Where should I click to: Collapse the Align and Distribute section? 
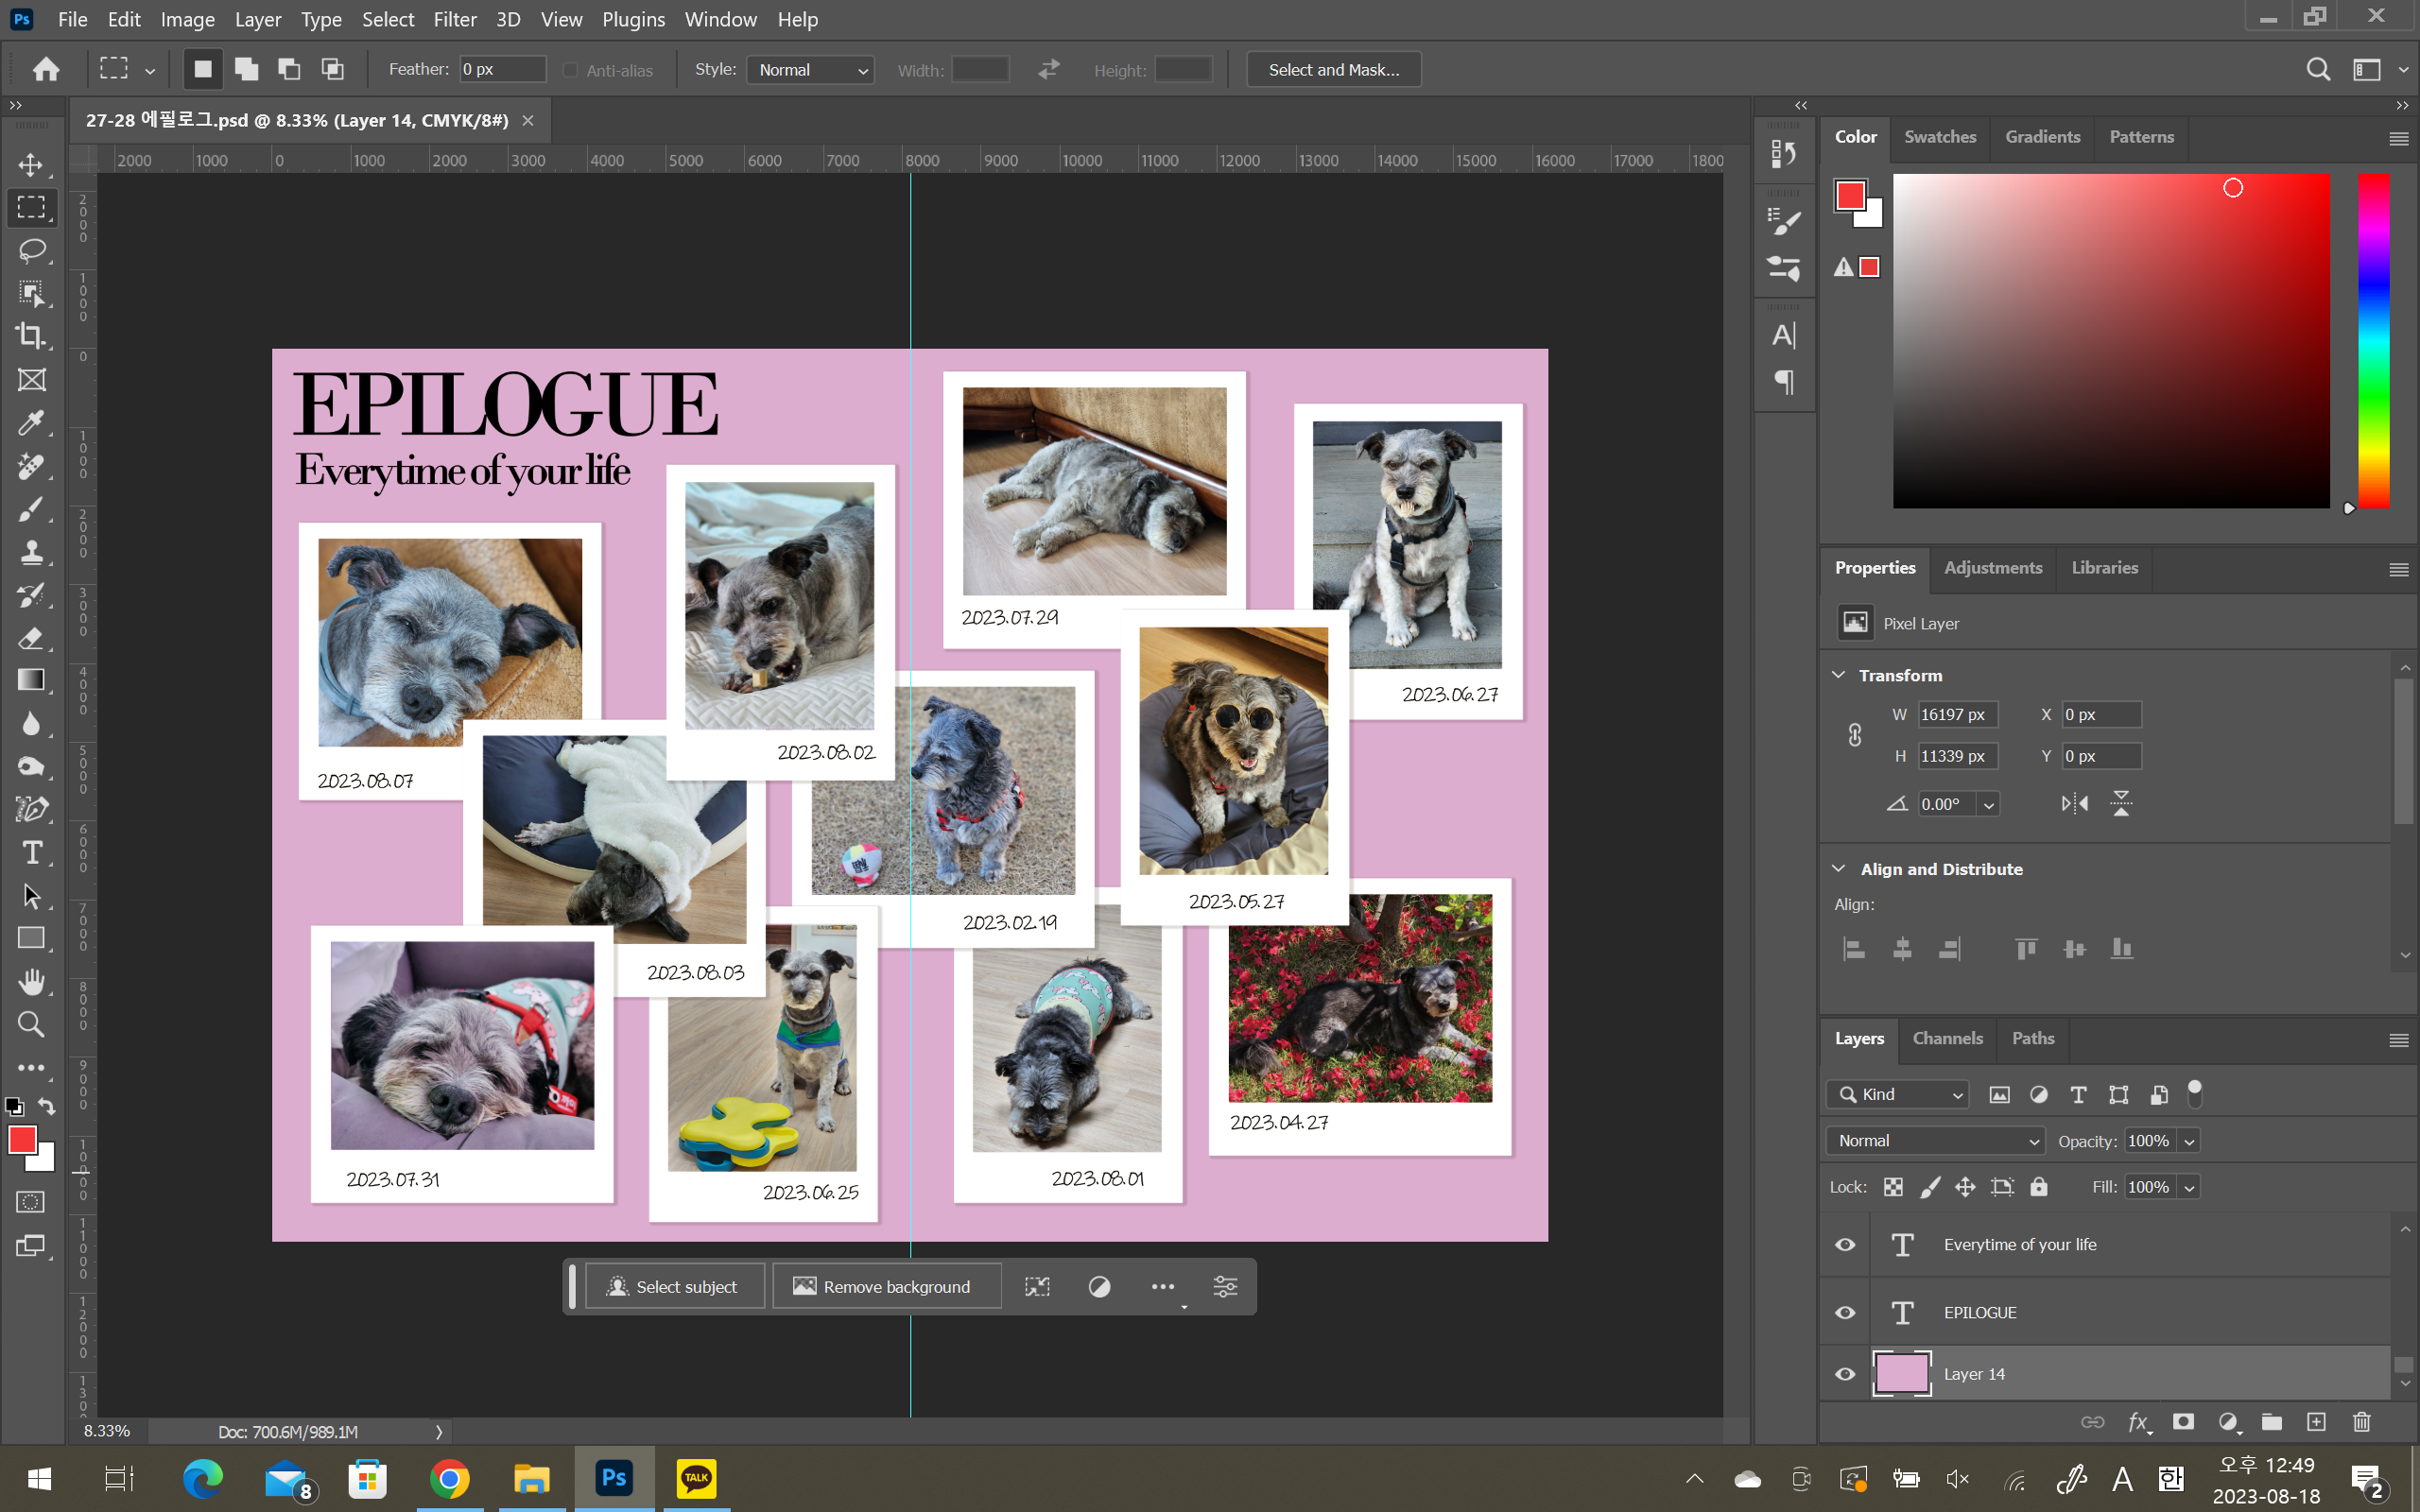pos(1838,869)
